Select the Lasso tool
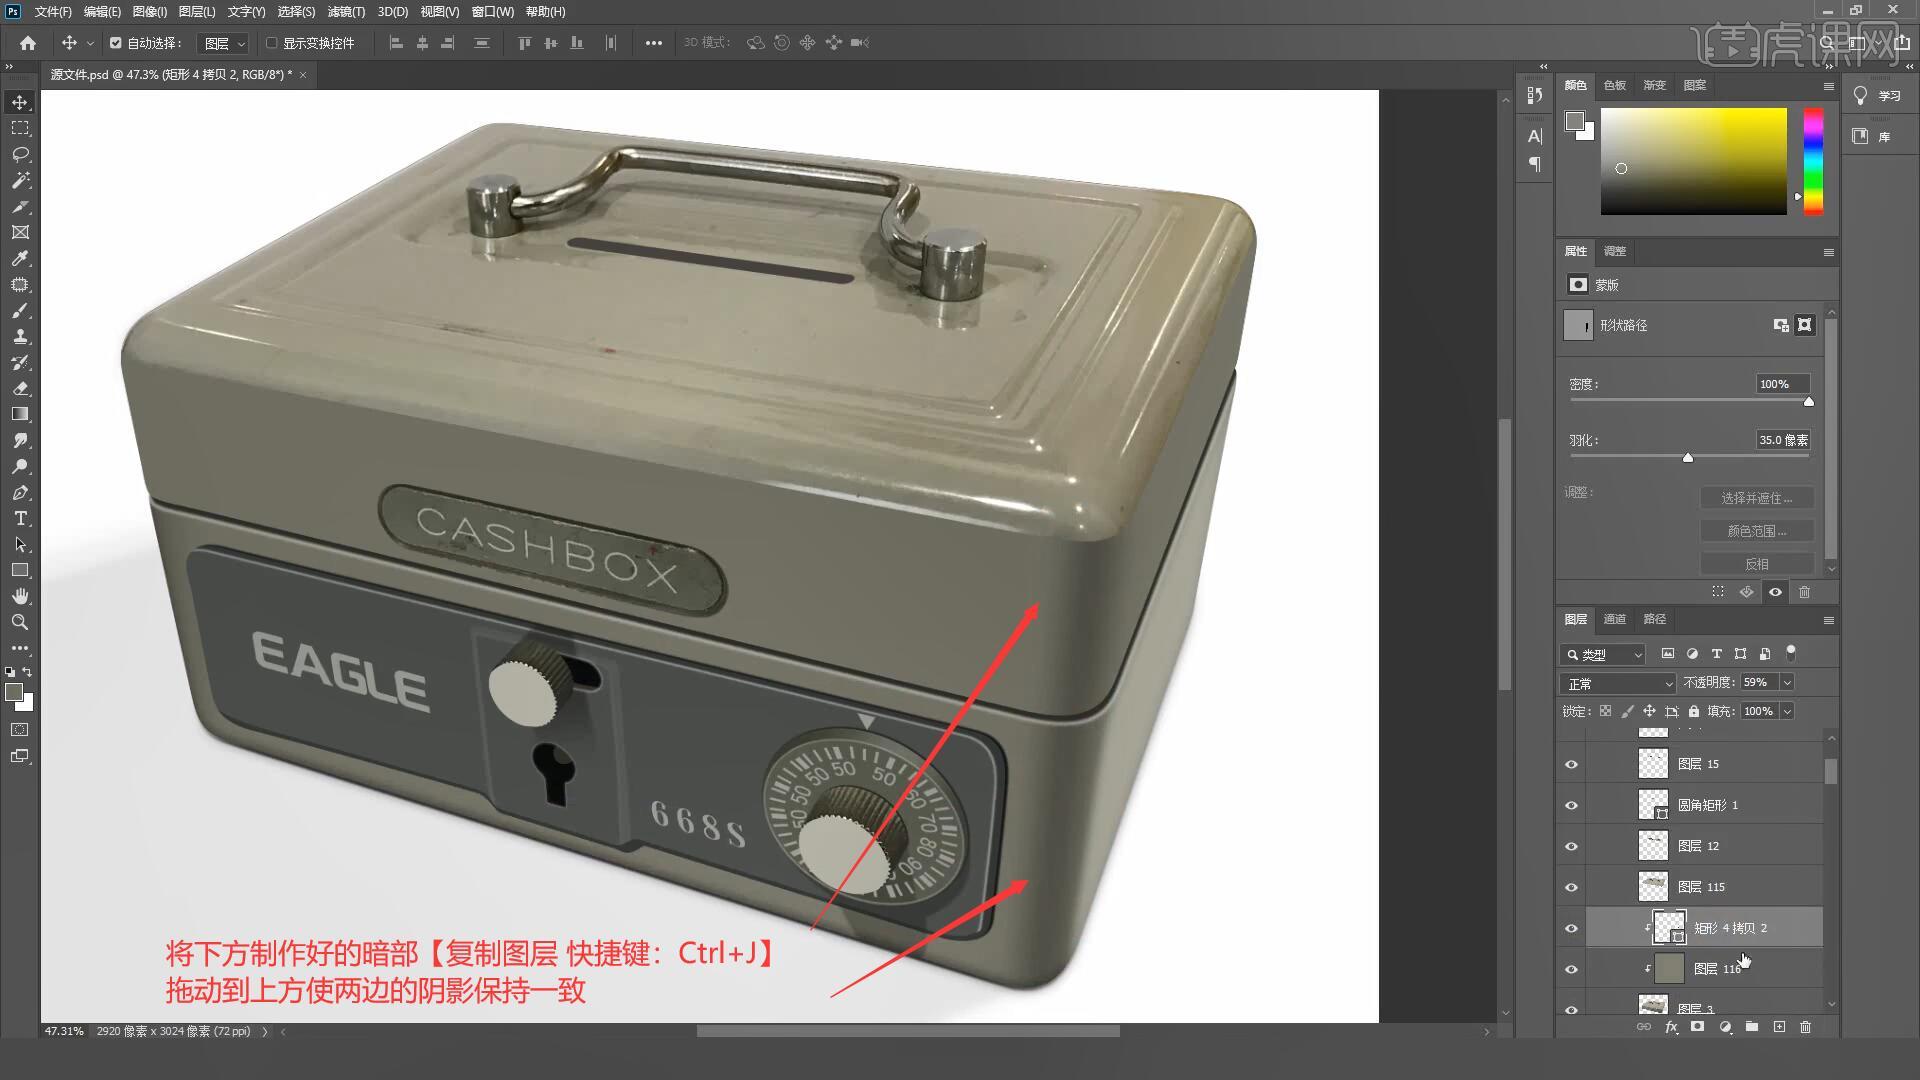Viewport: 1920px width, 1080px height. (x=20, y=154)
